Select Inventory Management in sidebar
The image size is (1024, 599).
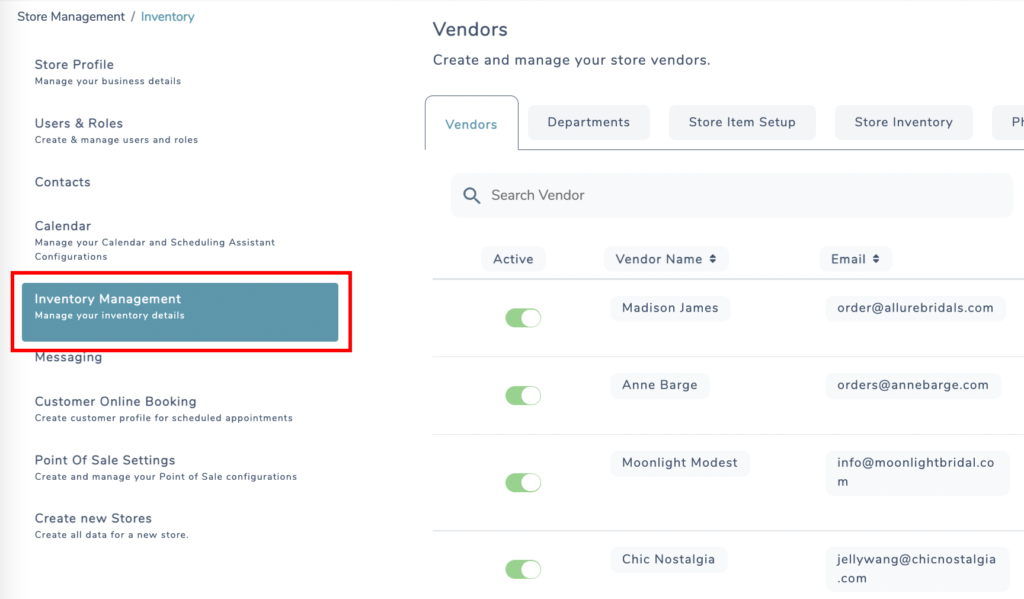pos(180,312)
